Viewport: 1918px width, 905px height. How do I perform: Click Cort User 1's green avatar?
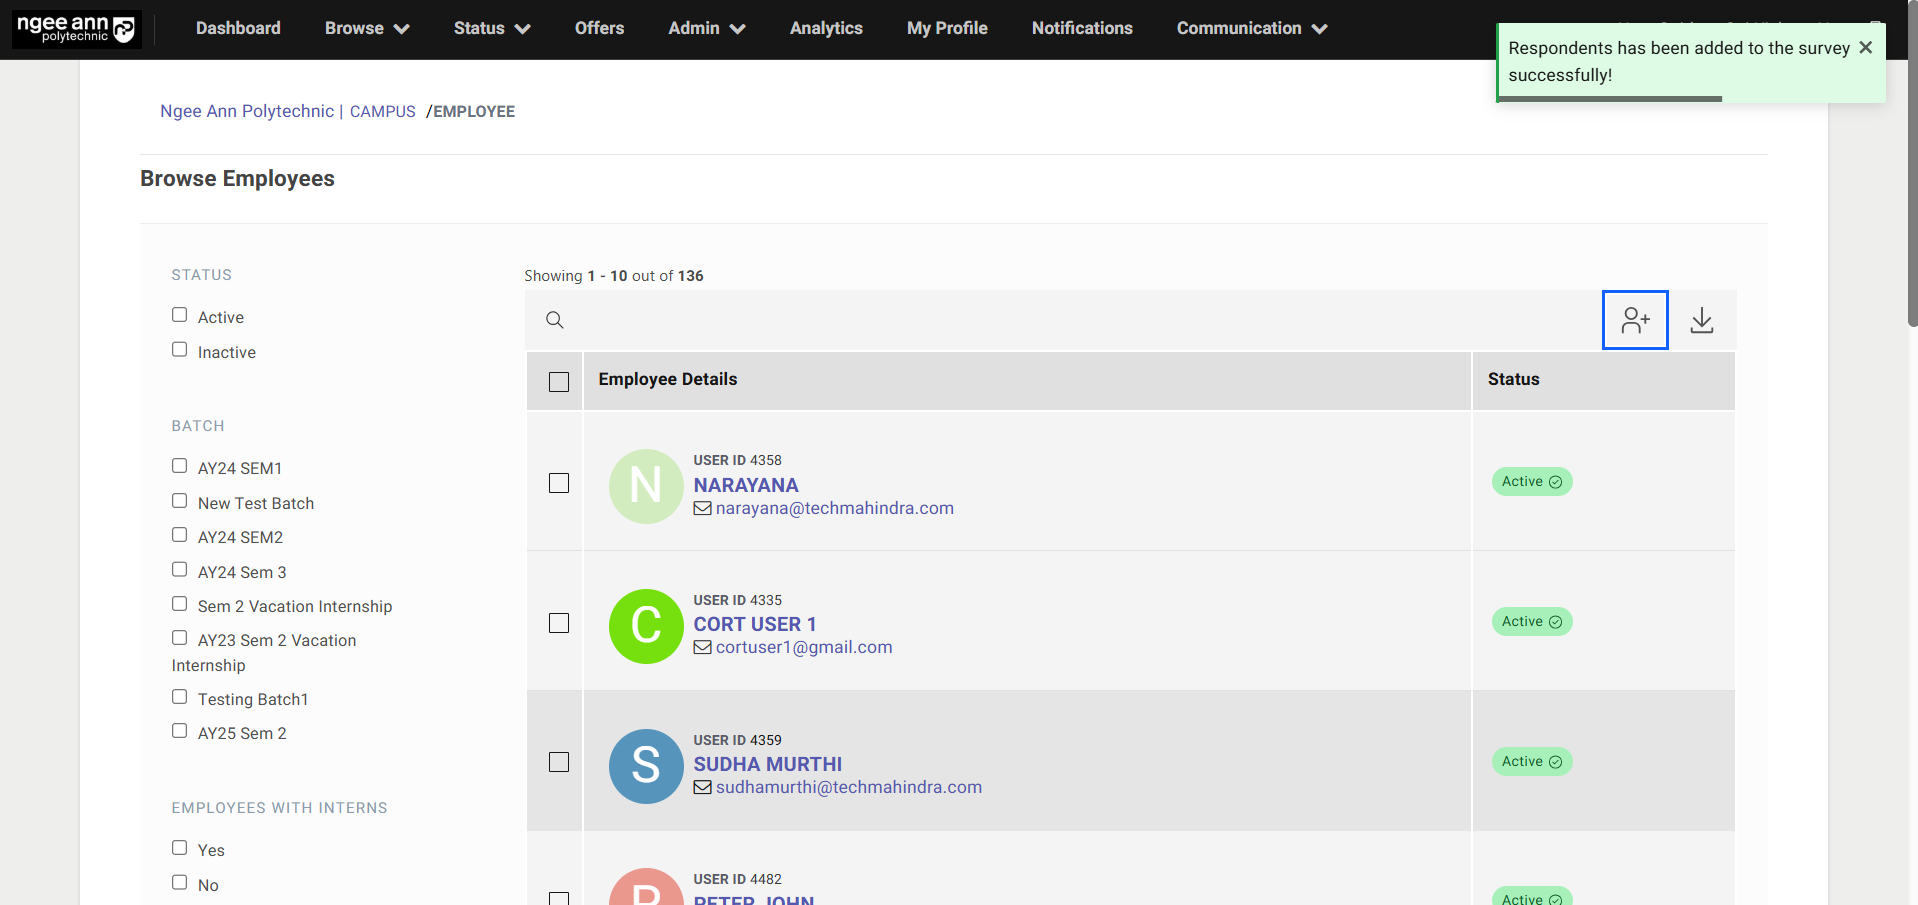646,626
